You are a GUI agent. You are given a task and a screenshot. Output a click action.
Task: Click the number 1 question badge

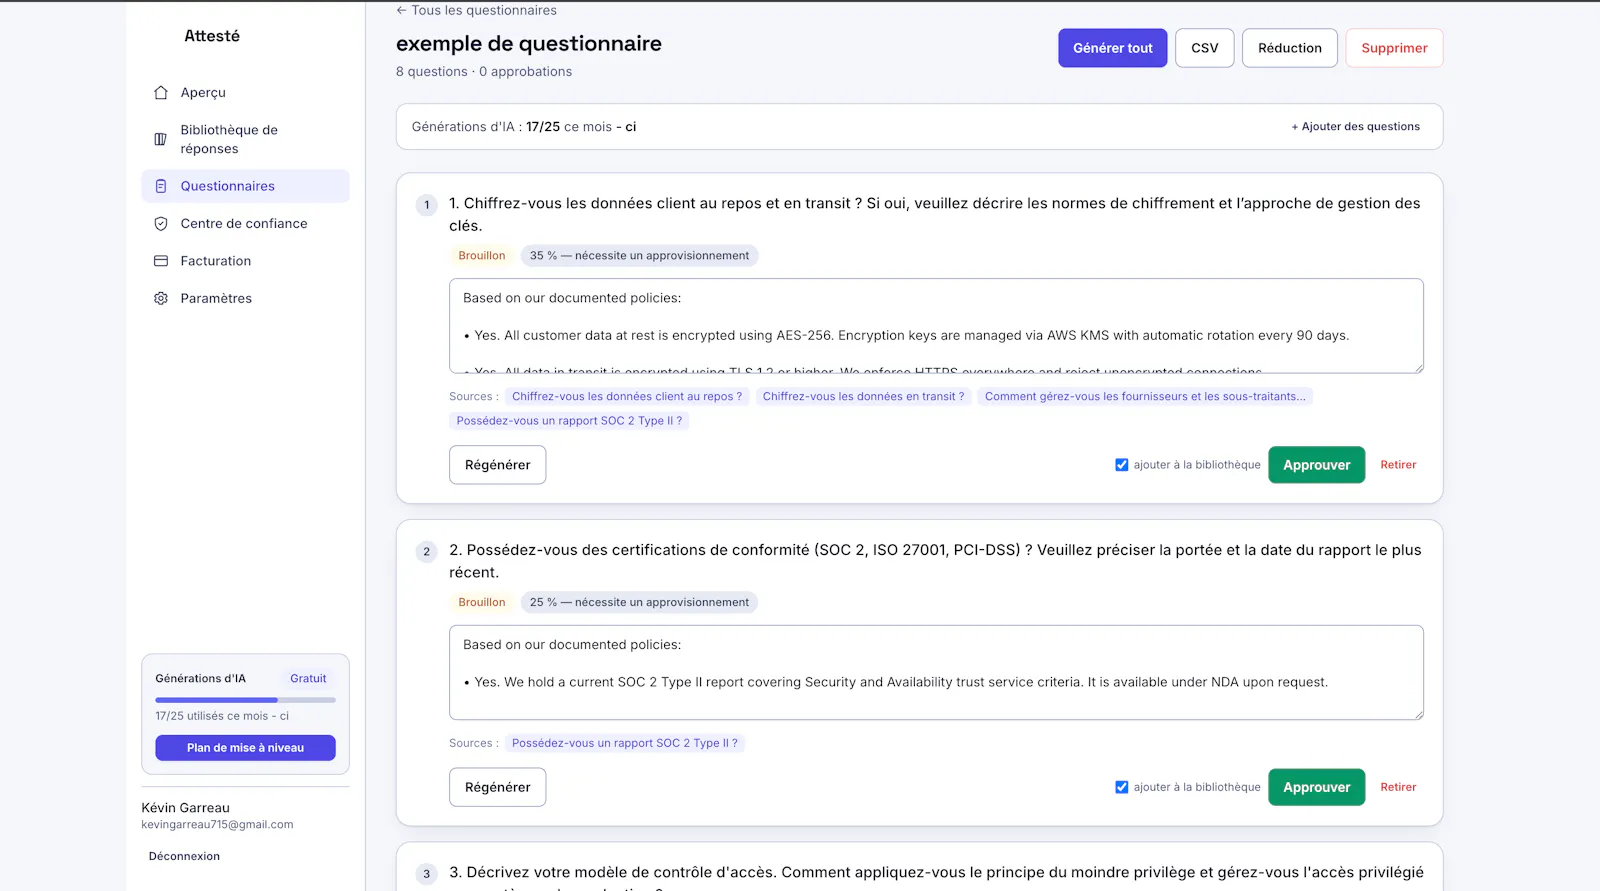tap(427, 205)
